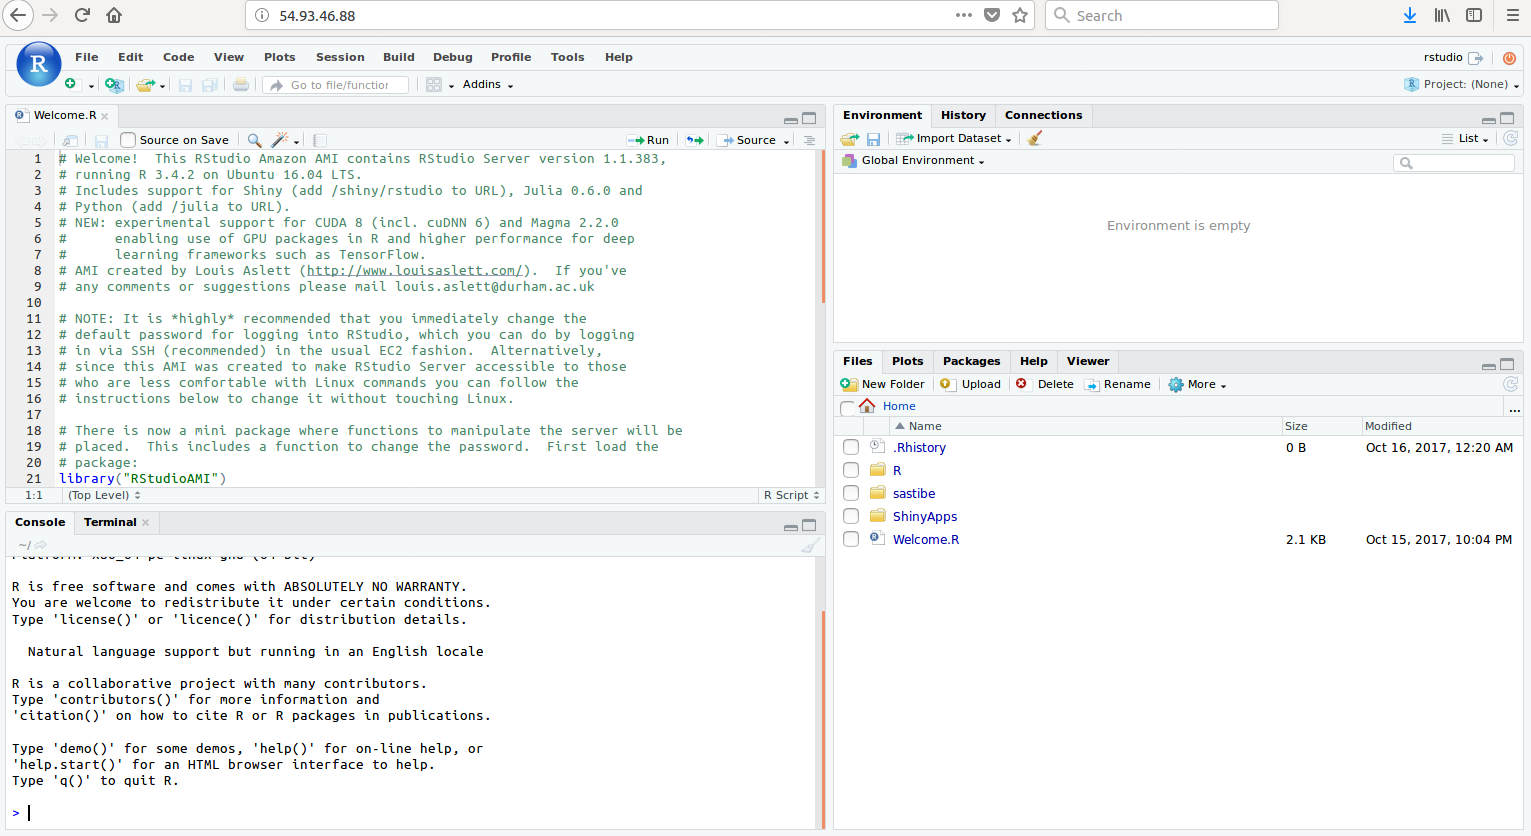Image resolution: width=1531 pixels, height=836 pixels.
Task: Open the Welcome.R file link
Action: coord(926,539)
